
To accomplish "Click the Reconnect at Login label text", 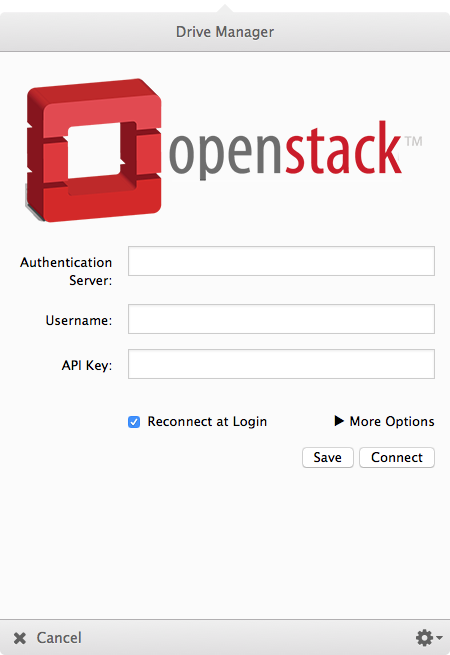I will 207,421.
